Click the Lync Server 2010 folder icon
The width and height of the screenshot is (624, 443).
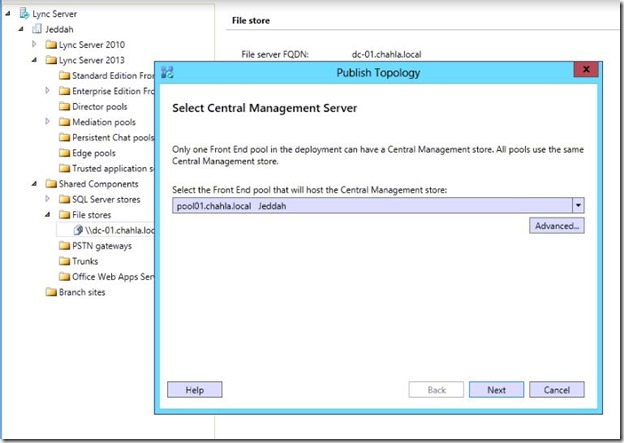click(51, 44)
